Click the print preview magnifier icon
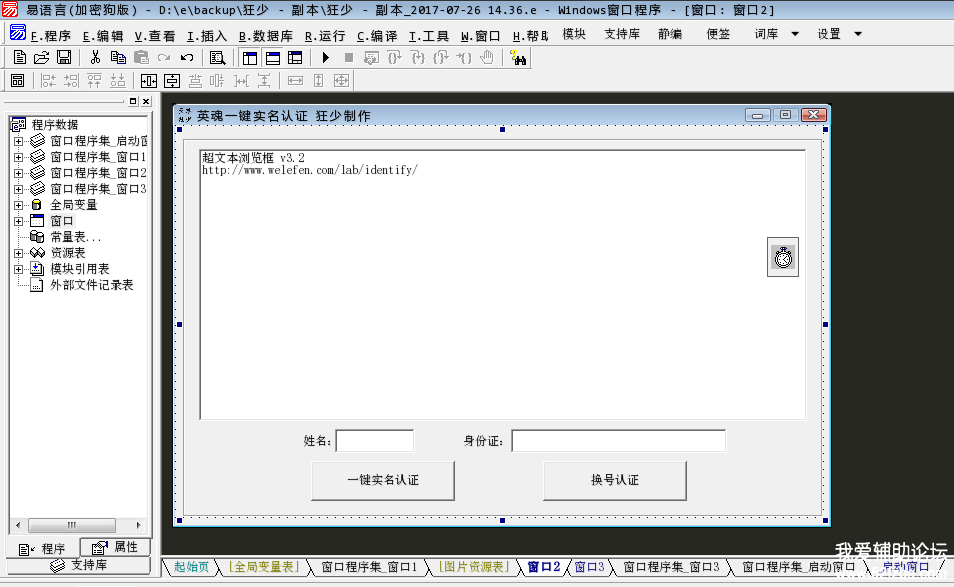Image resolution: width=954 pixels, height=587 pixels. 217,58
